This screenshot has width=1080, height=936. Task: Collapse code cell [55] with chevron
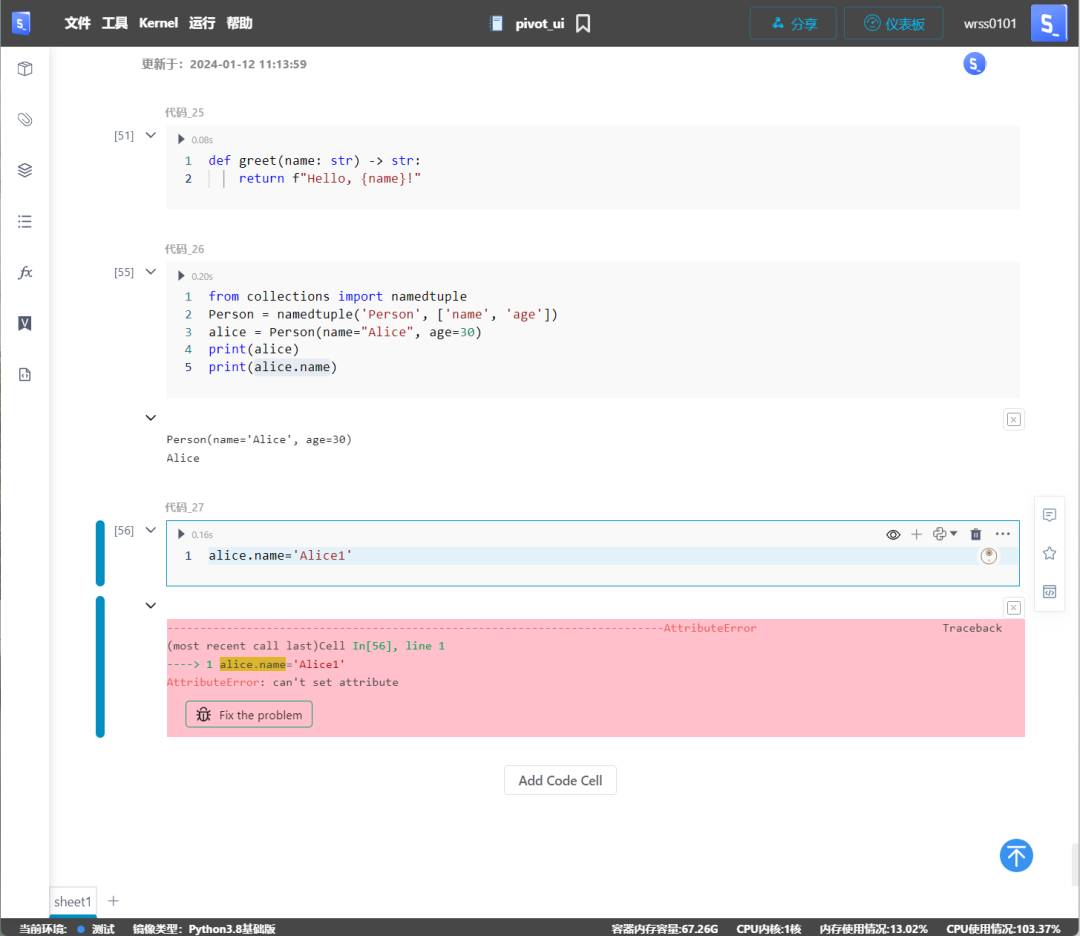click(151, 272)
